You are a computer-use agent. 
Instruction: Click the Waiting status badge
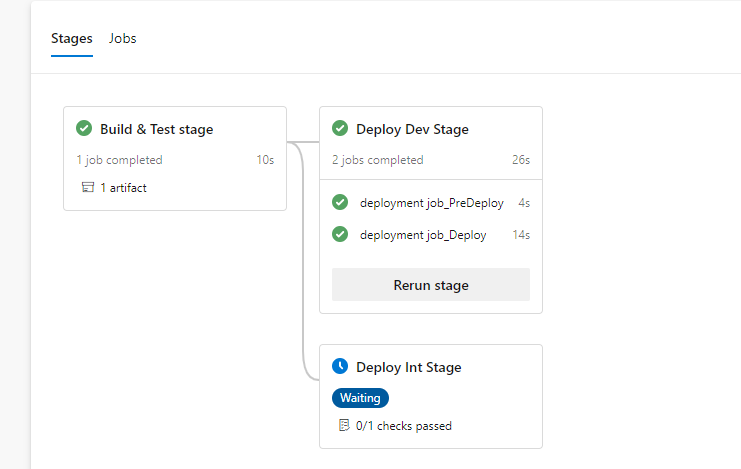click(x=360, y=398)
